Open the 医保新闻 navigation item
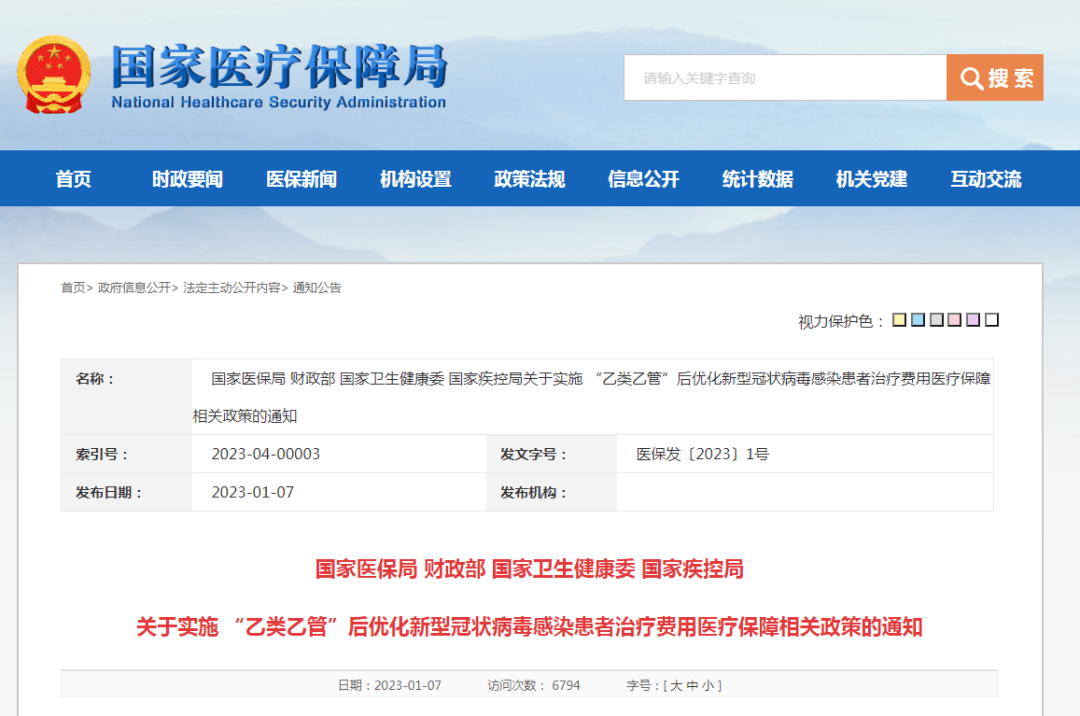Viewport: 1080px width, 716px height. pos(302,179)
